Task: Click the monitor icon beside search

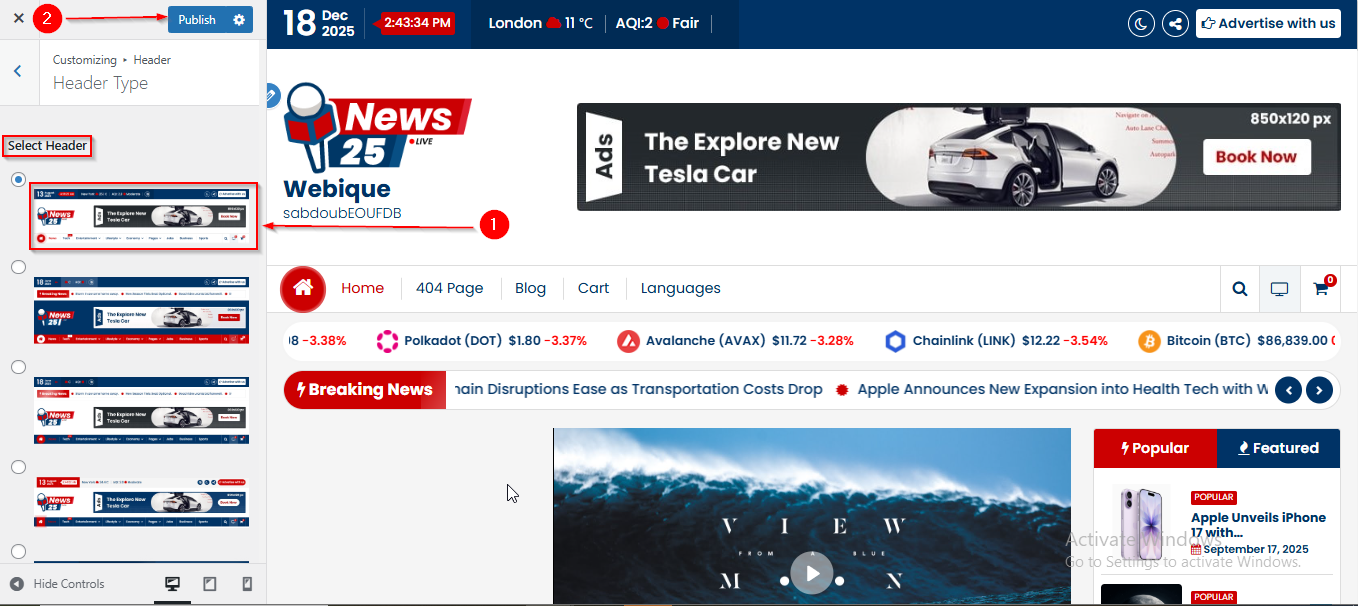Action: coord(1279,289)
